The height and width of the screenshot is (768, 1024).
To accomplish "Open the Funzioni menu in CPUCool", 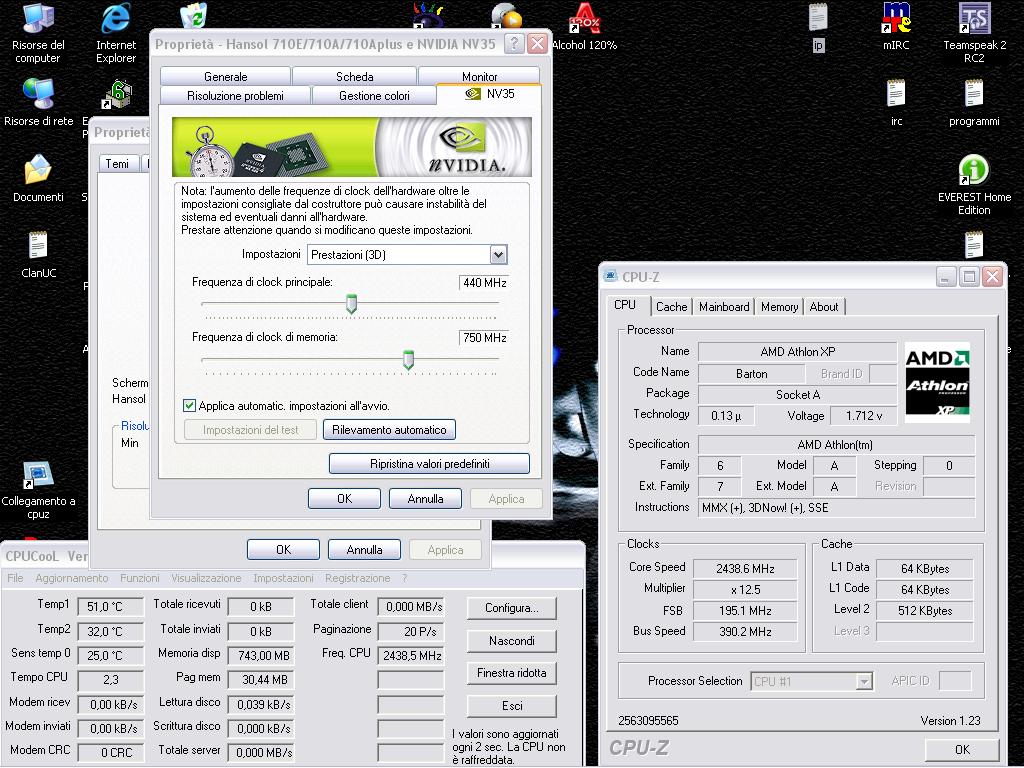I will pos(140,578).
